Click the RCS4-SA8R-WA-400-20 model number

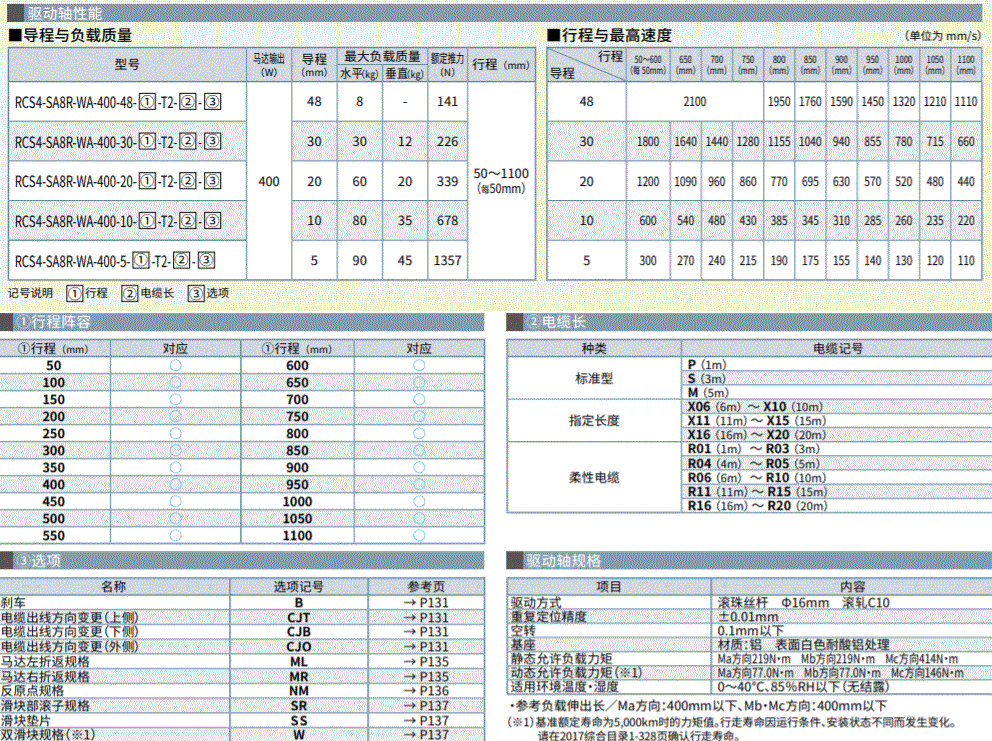118,182
